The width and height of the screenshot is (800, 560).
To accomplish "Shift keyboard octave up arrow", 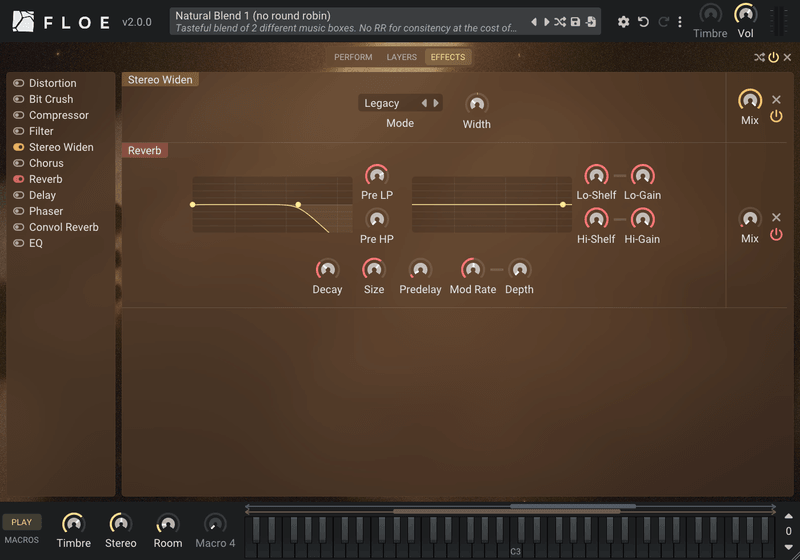I will tap(788, 516).
